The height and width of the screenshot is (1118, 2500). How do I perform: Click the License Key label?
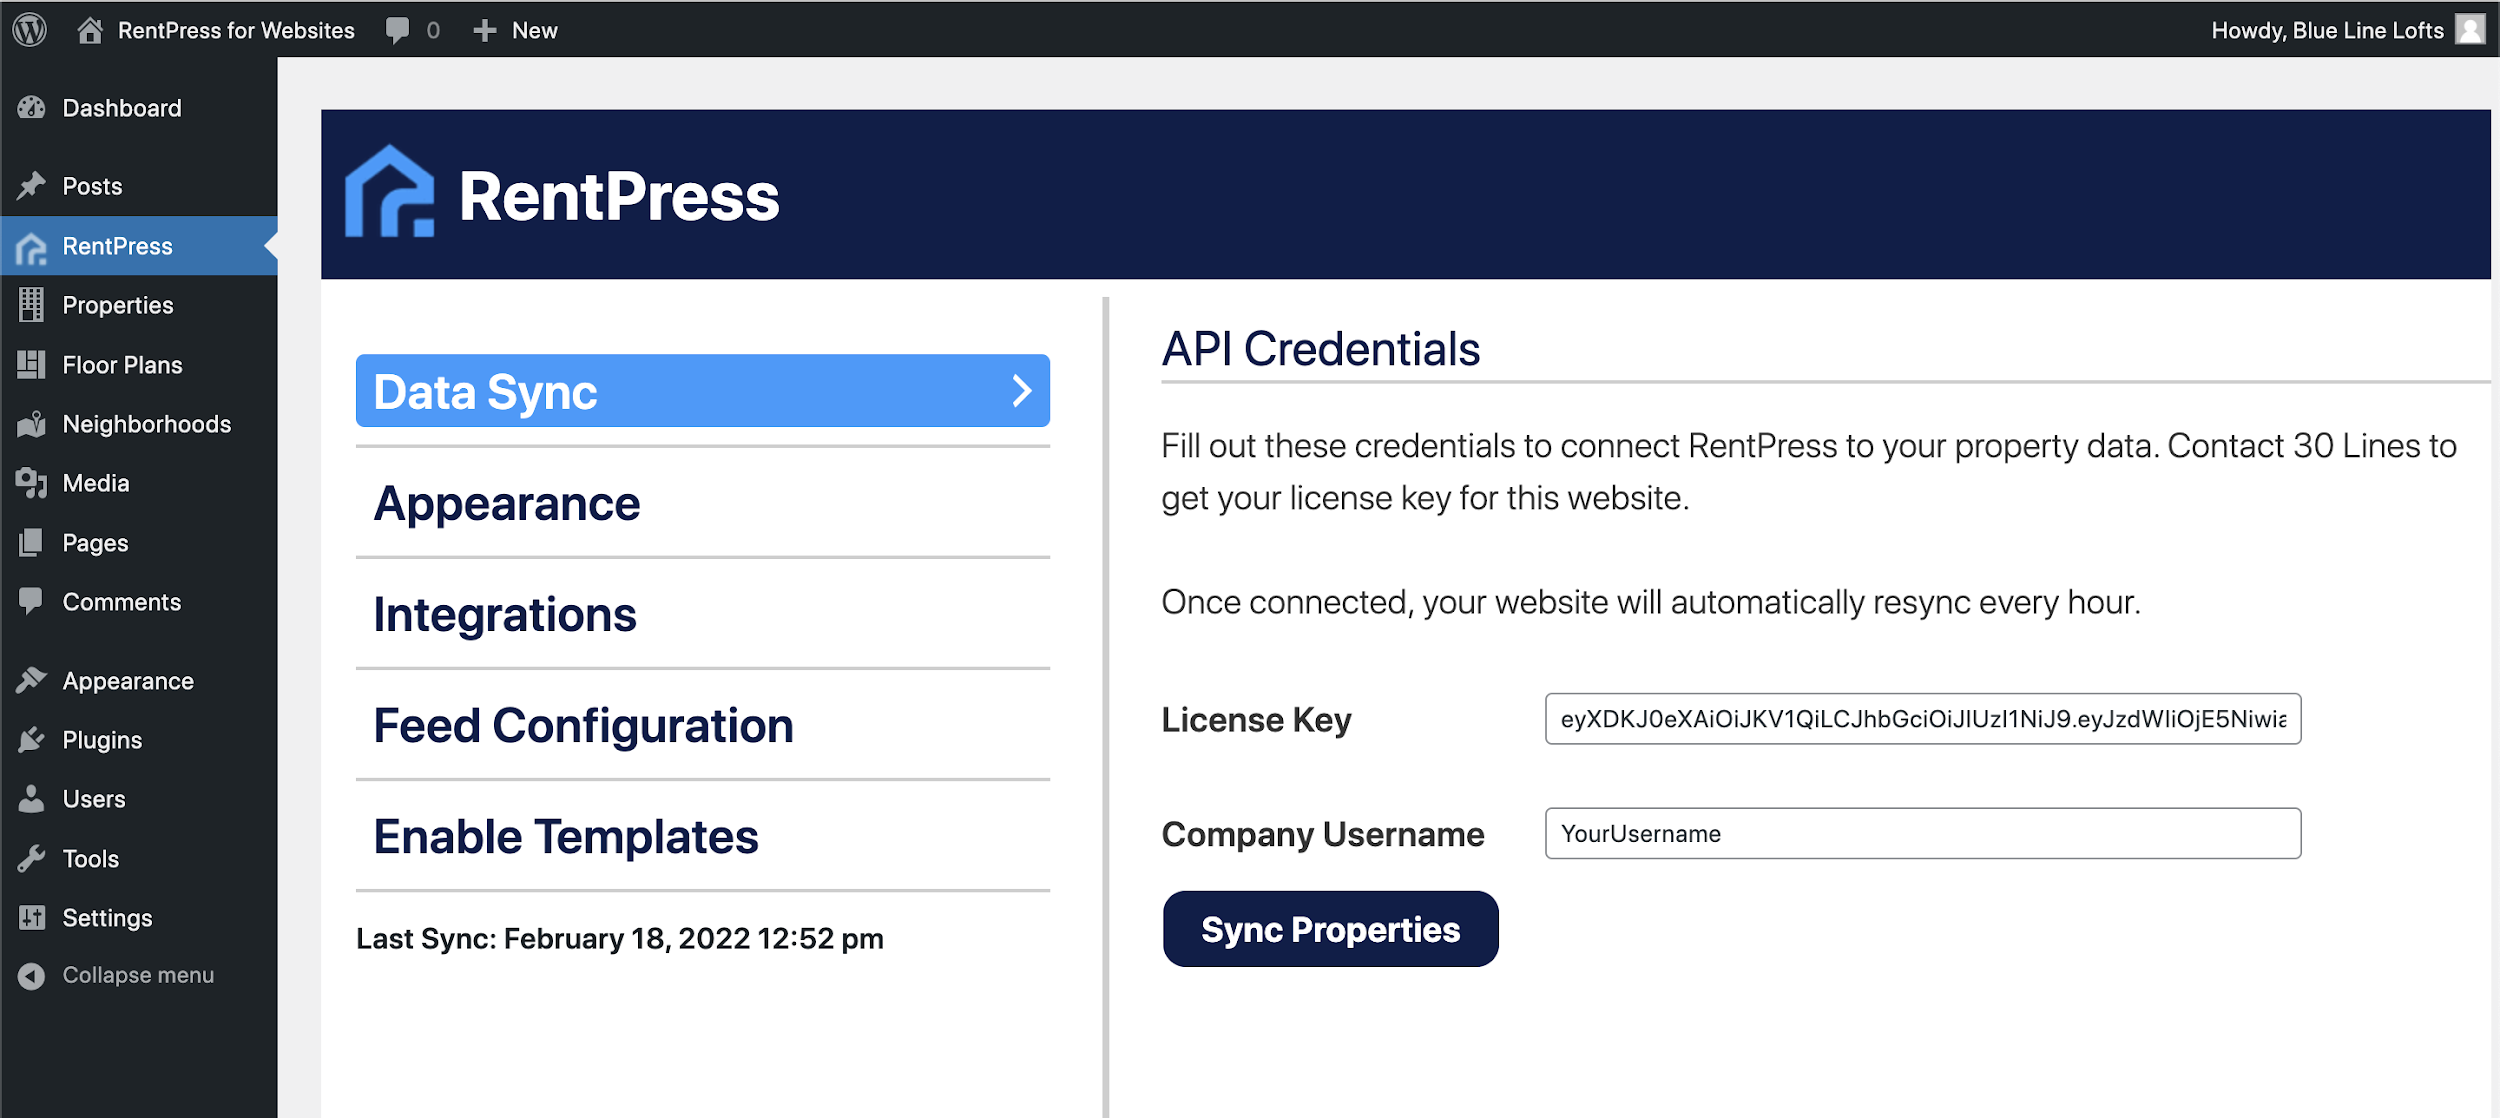[x=1256, y=720]
